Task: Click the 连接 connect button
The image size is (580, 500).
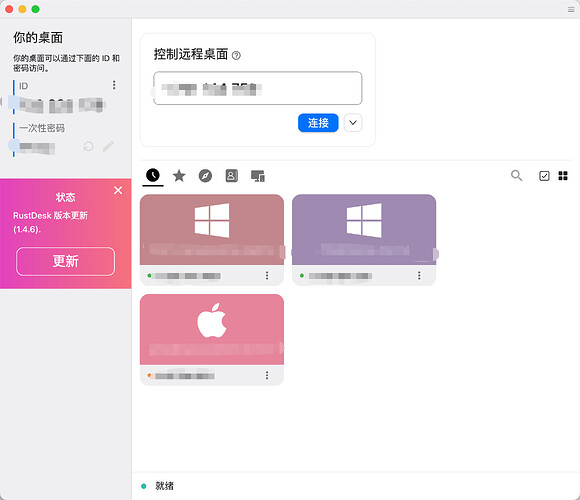Action: click(318, 123)
